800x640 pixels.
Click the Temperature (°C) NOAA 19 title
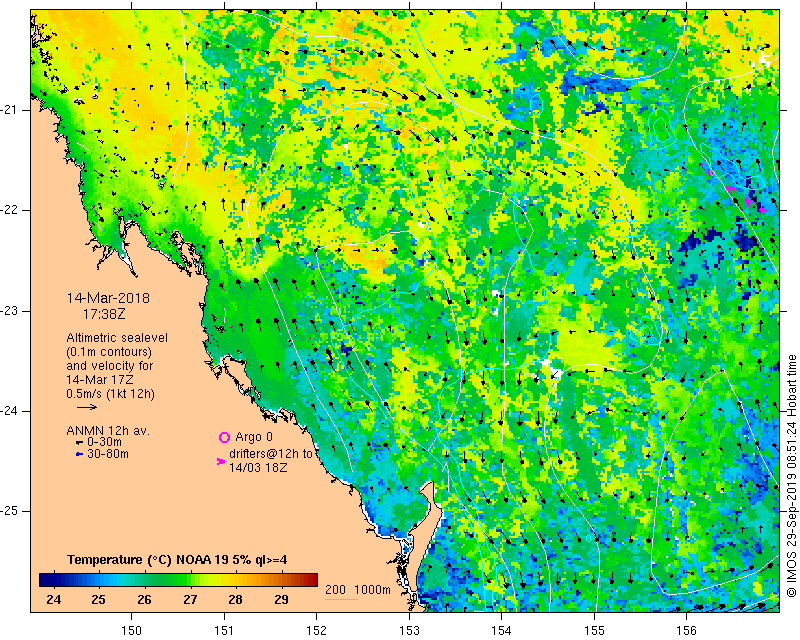click(x=177, y=560)
